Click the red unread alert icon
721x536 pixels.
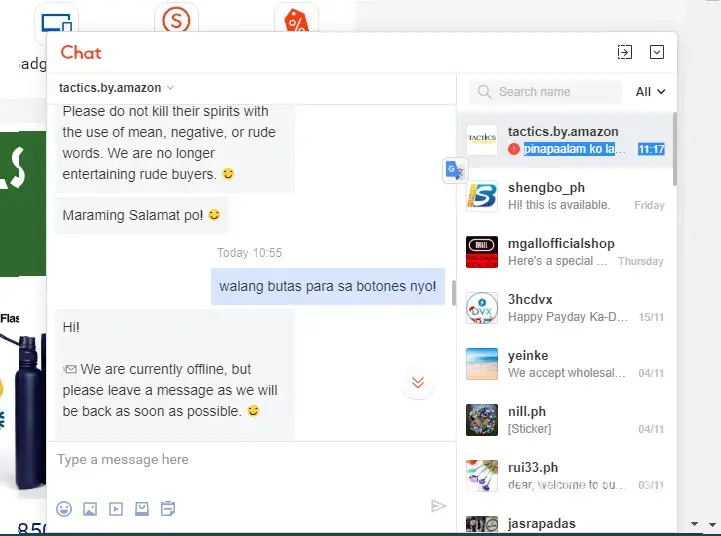[x=514, y=149]
